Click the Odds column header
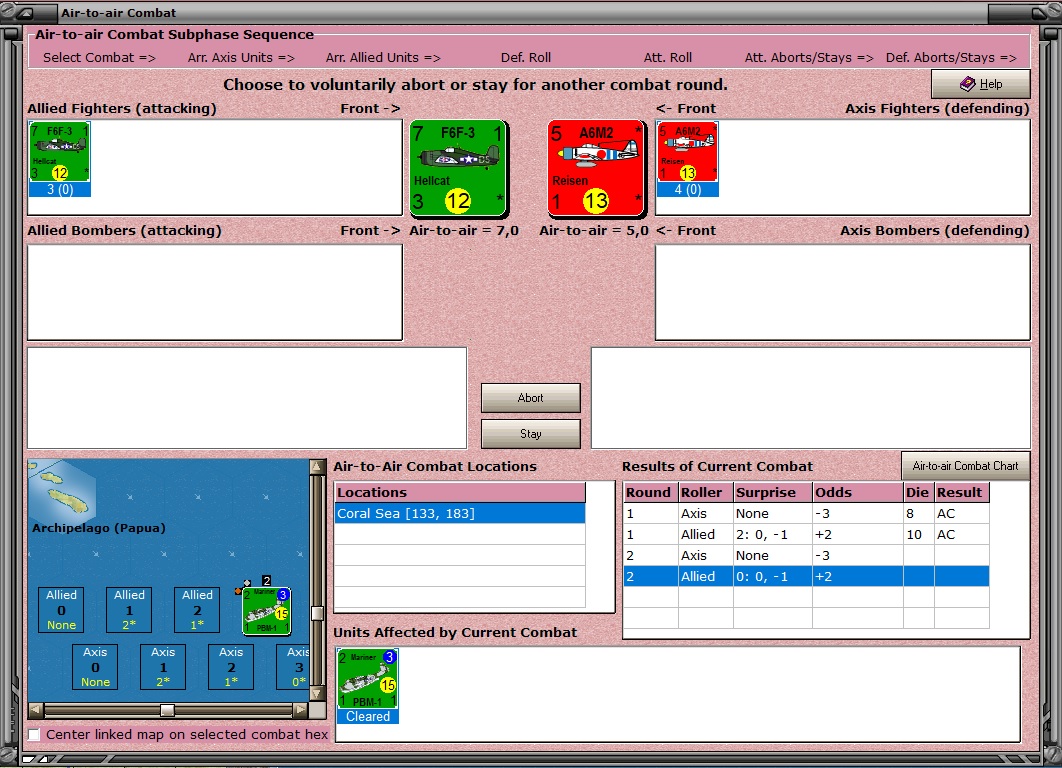This screenshot has height=768, width=1062. tap(858, 492)
